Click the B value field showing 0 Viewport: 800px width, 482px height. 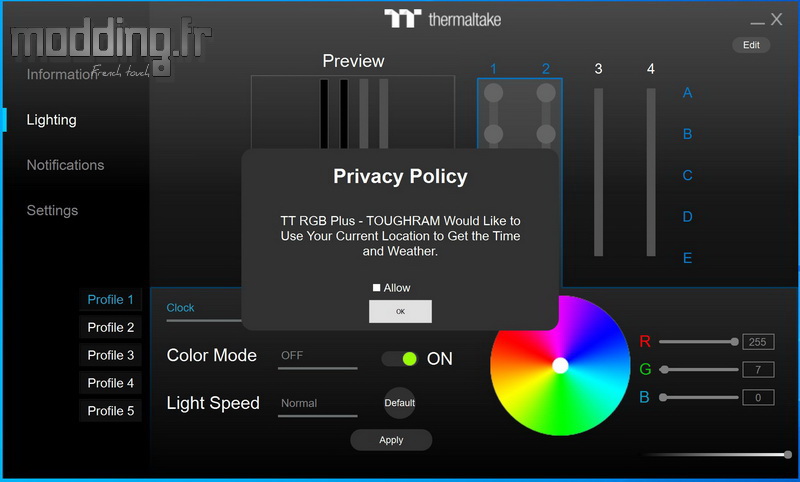[x=758, y=397]
